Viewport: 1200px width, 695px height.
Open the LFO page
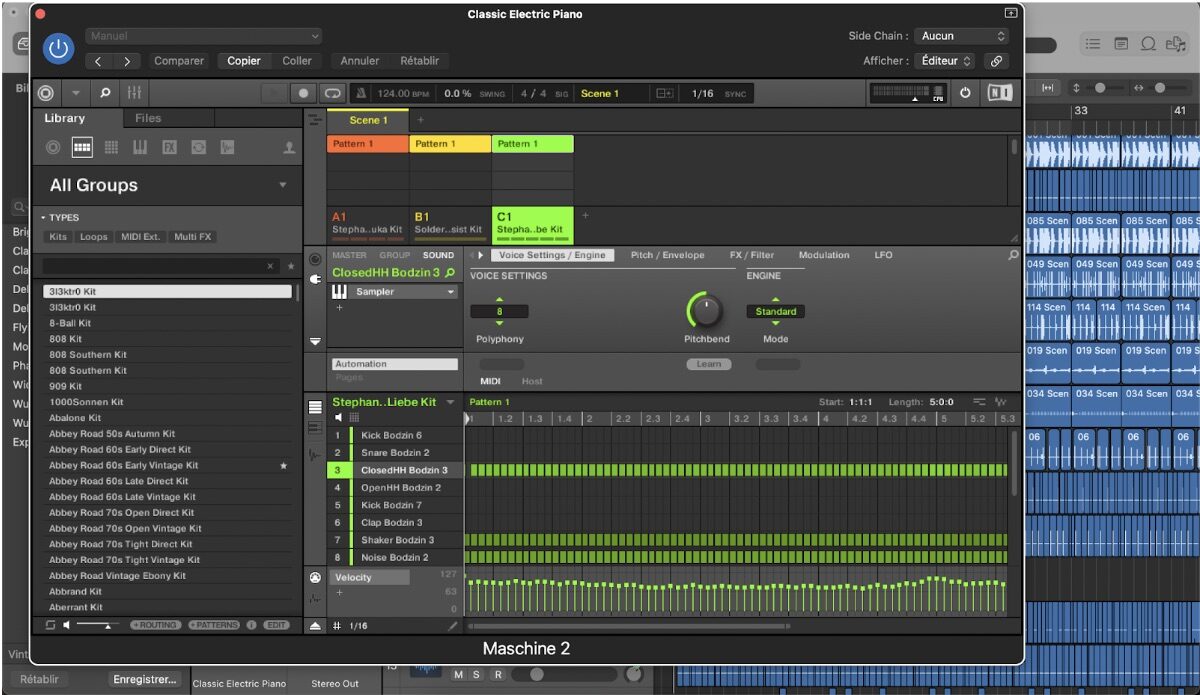883,255
